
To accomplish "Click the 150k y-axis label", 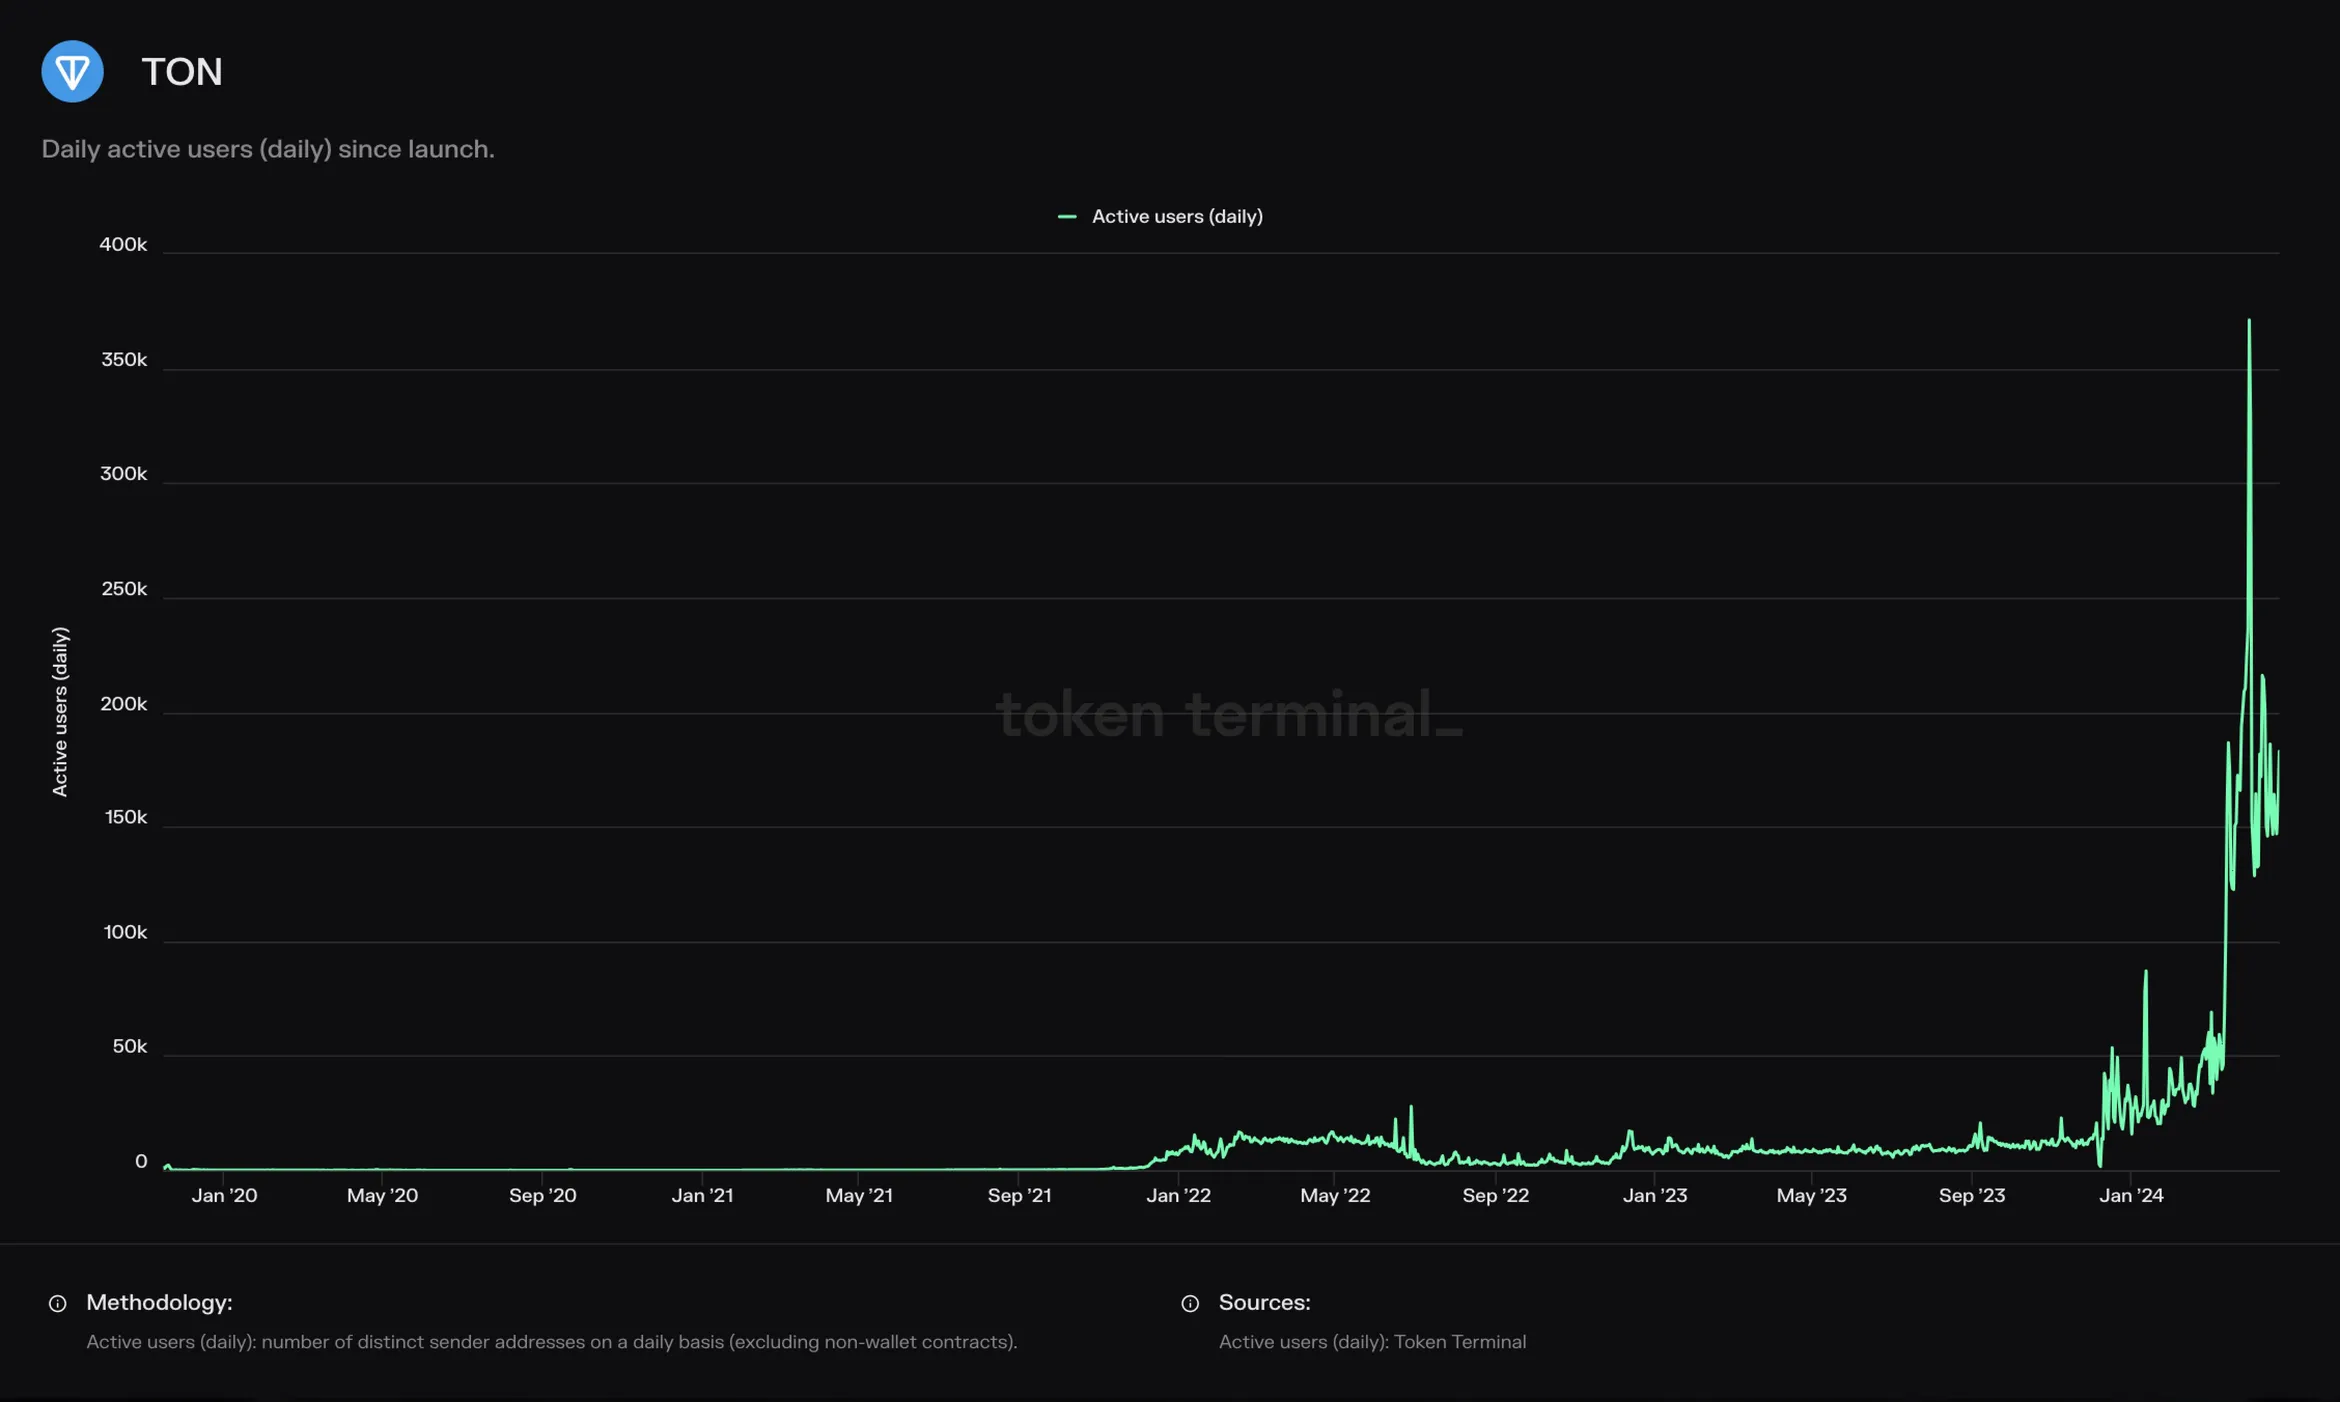I will click(x=126, y=817).
